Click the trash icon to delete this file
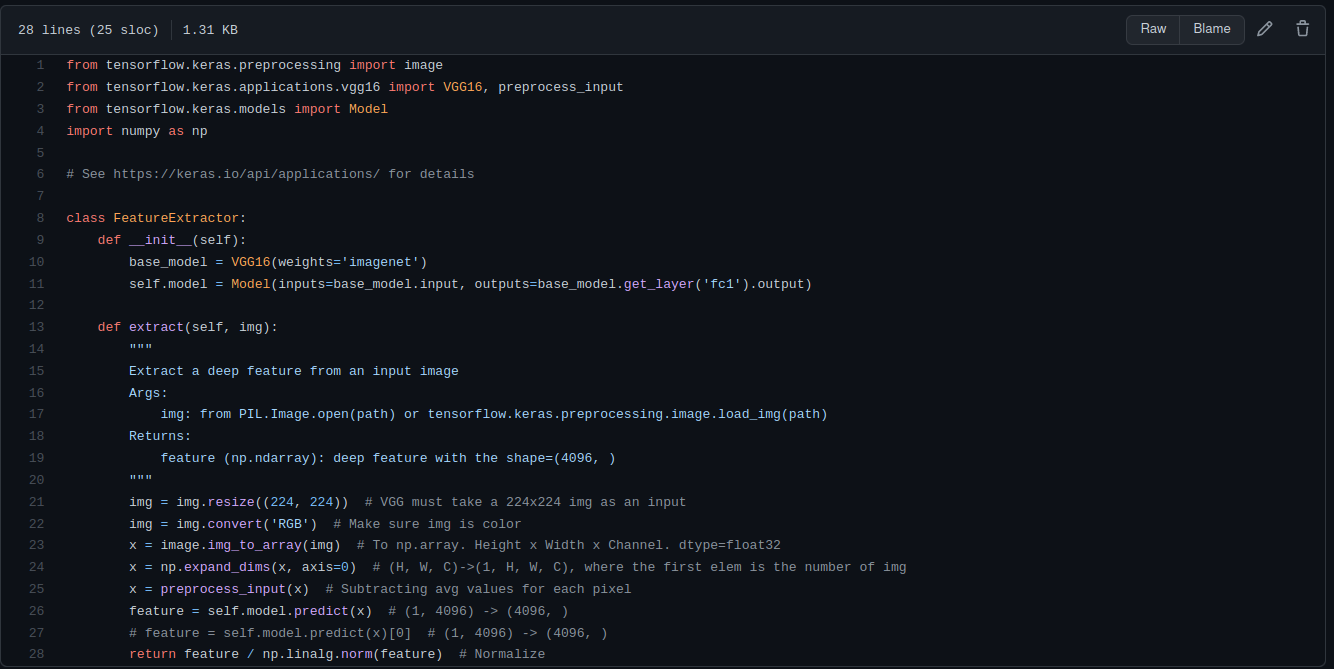Viewport: 1334px width, 669px height. (1302, 29)
